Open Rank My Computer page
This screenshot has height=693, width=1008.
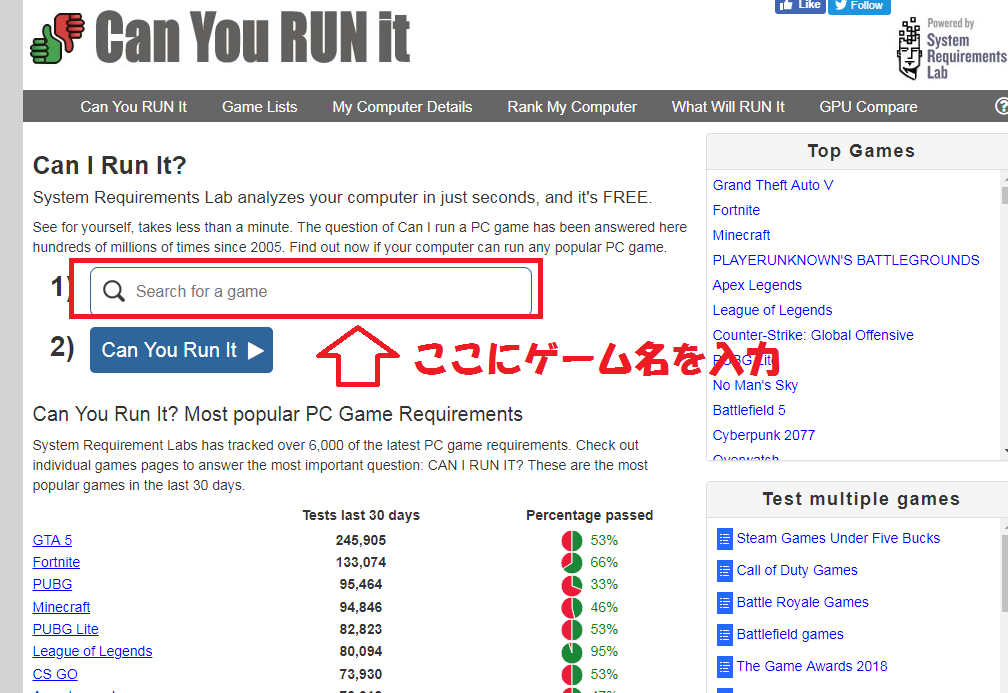(x=572, y=107)
